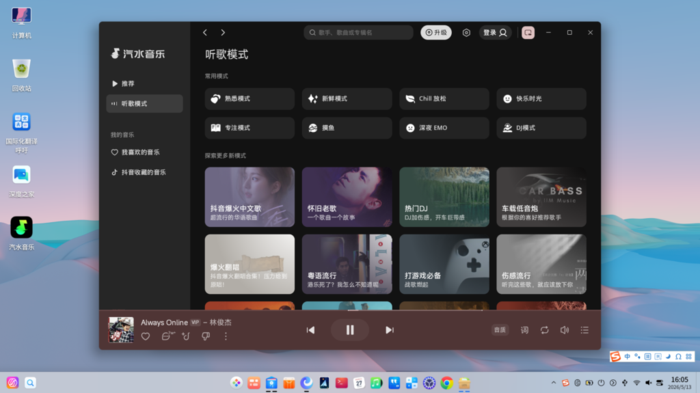Open the Always Online album cover
The image size is (700, 393).
click(x=121, y=330)
